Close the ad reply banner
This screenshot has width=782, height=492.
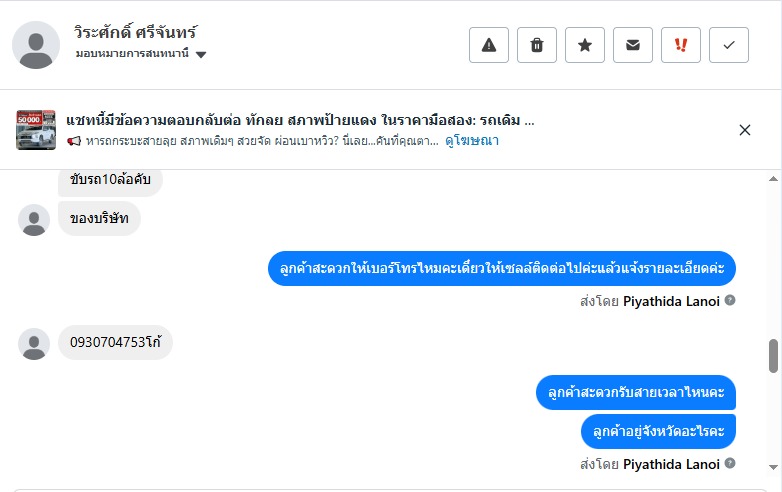[x=745, y=130]
